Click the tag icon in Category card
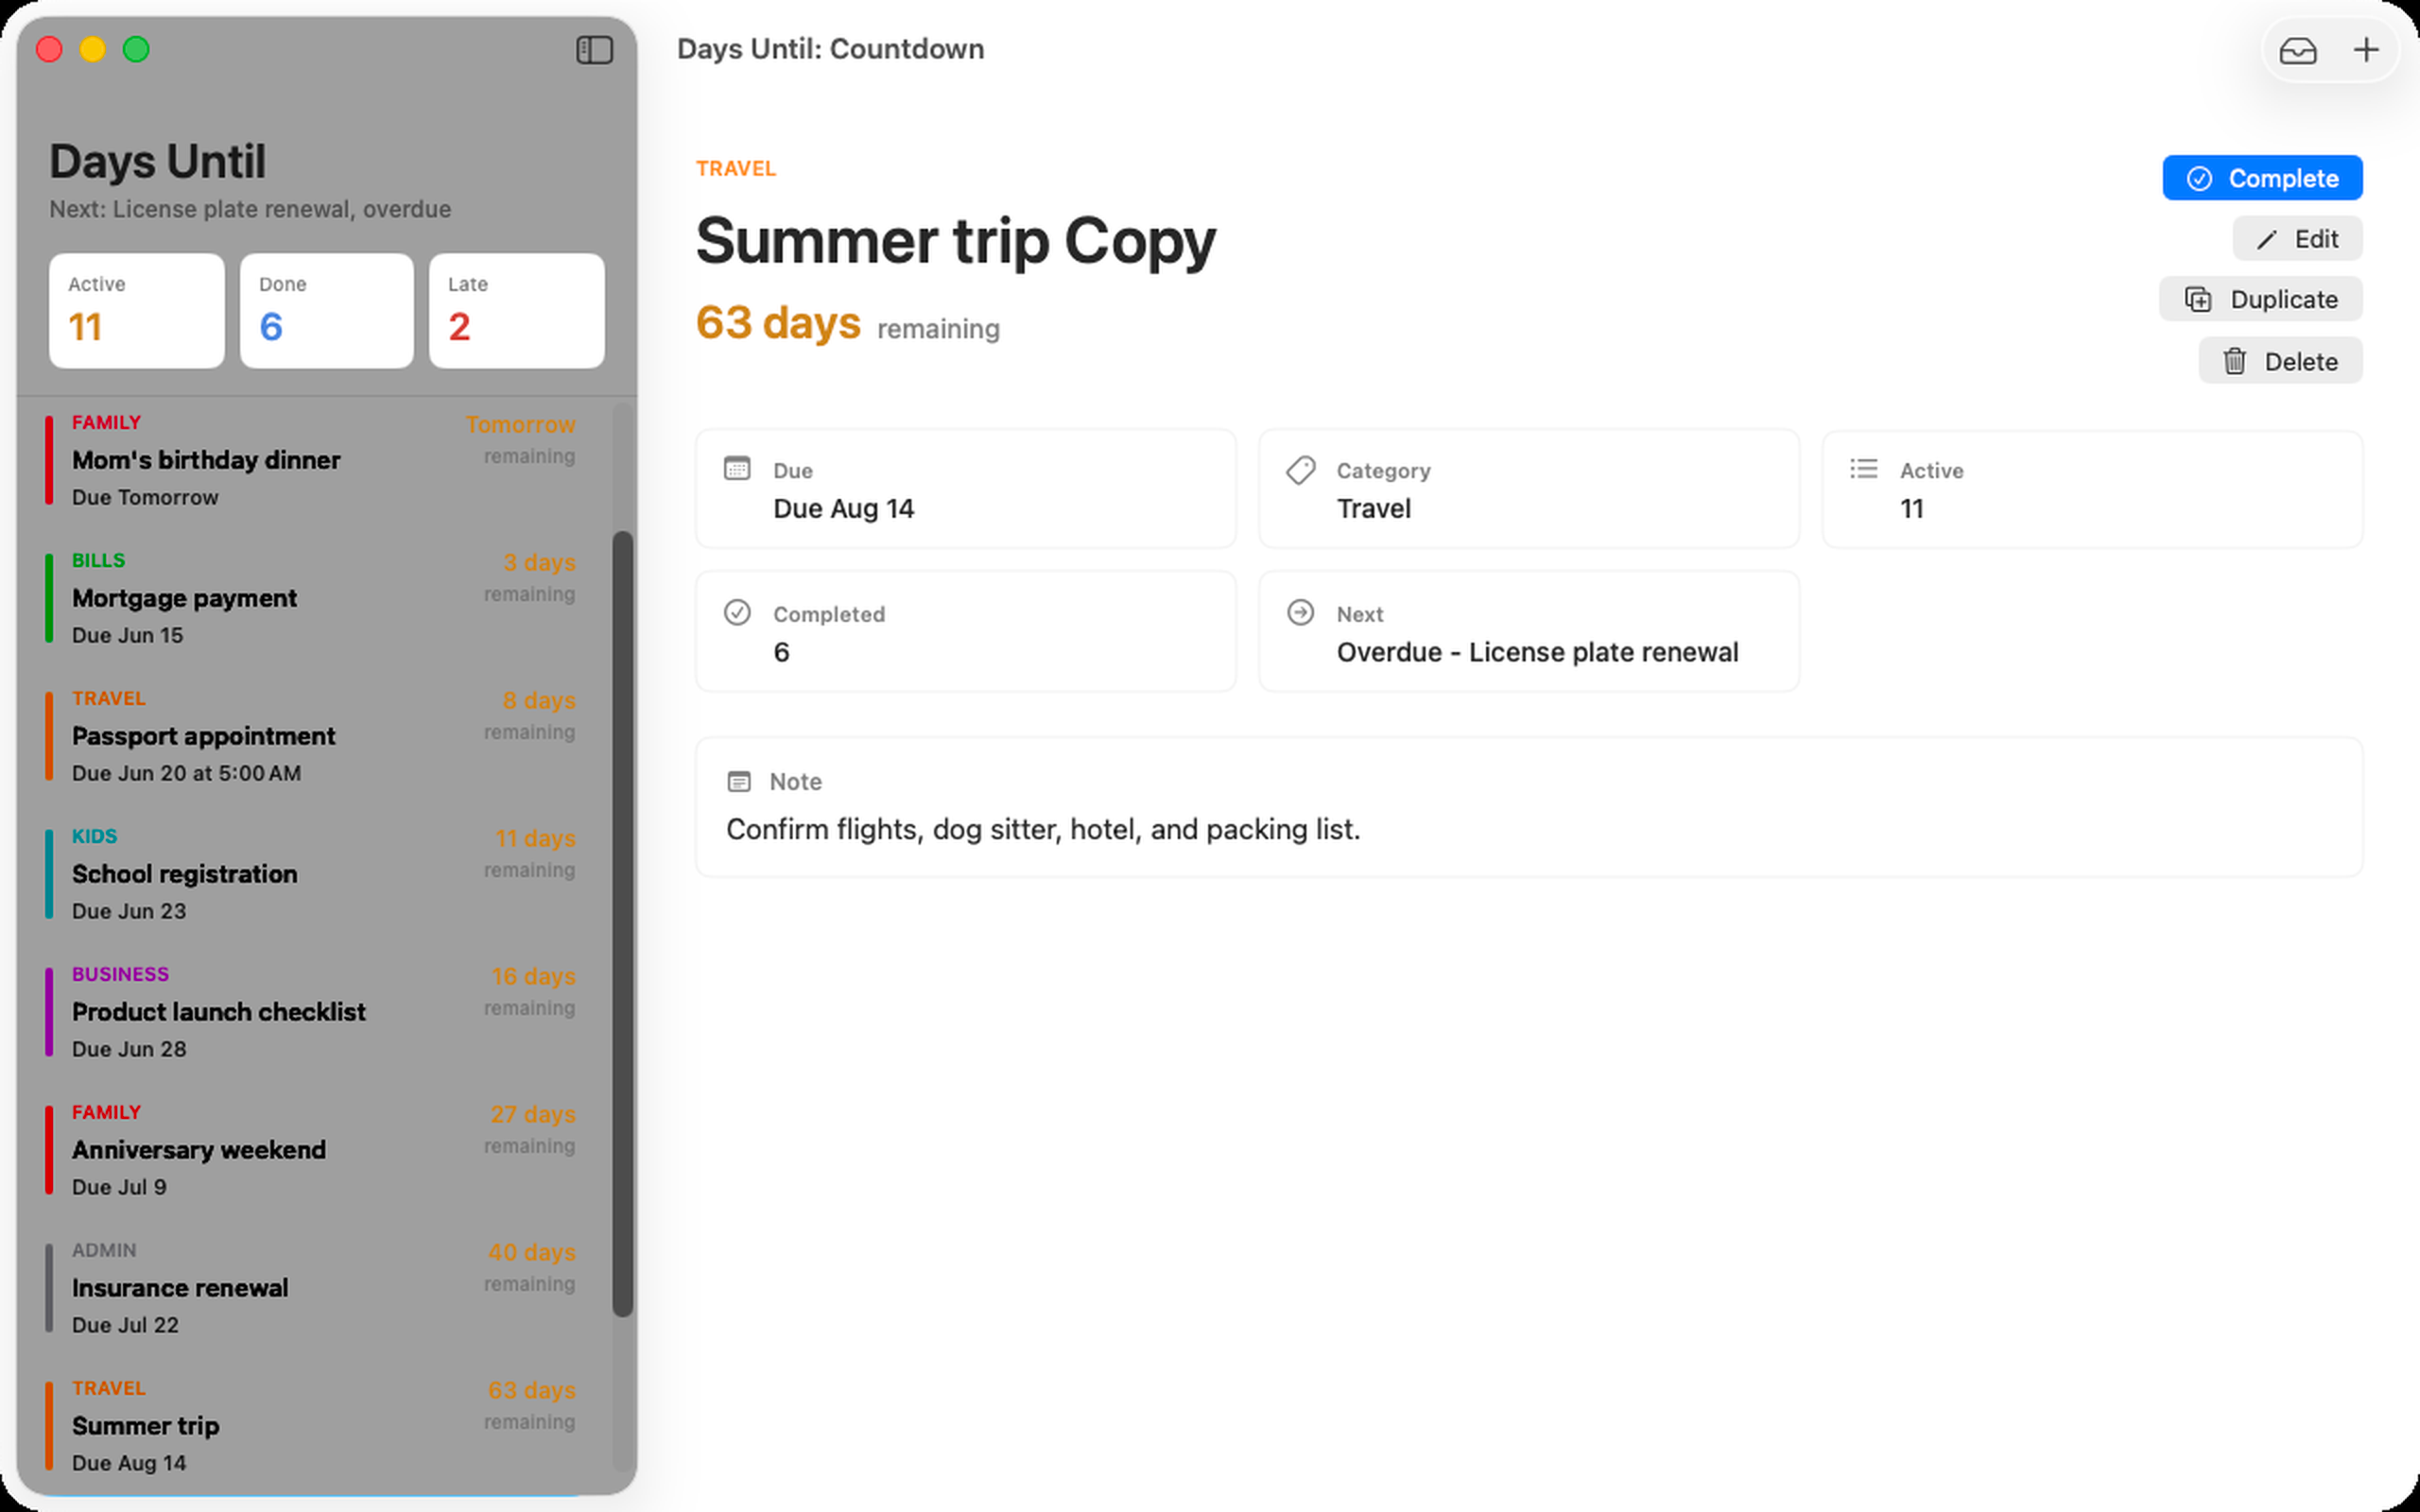Image resolution: width=2420 pixels, height=1512 pixels. coord(1300,469)
